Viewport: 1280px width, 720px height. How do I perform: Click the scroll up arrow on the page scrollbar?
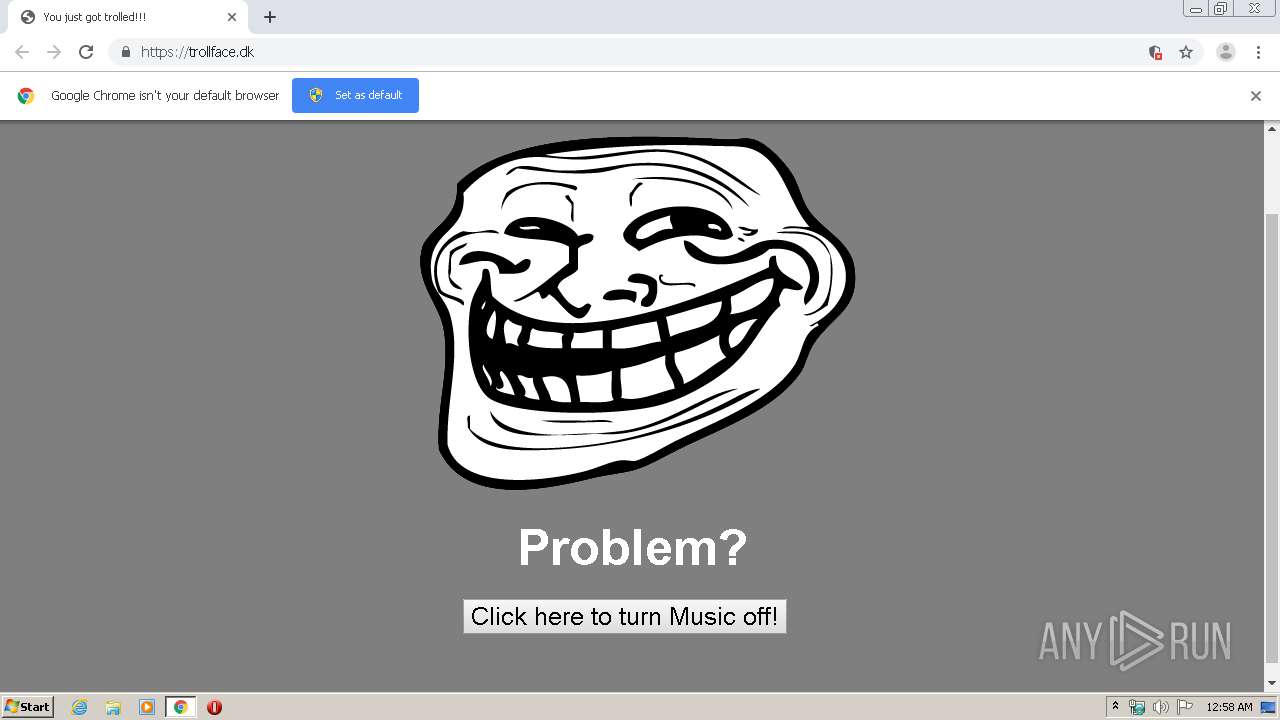(1272, 129)
